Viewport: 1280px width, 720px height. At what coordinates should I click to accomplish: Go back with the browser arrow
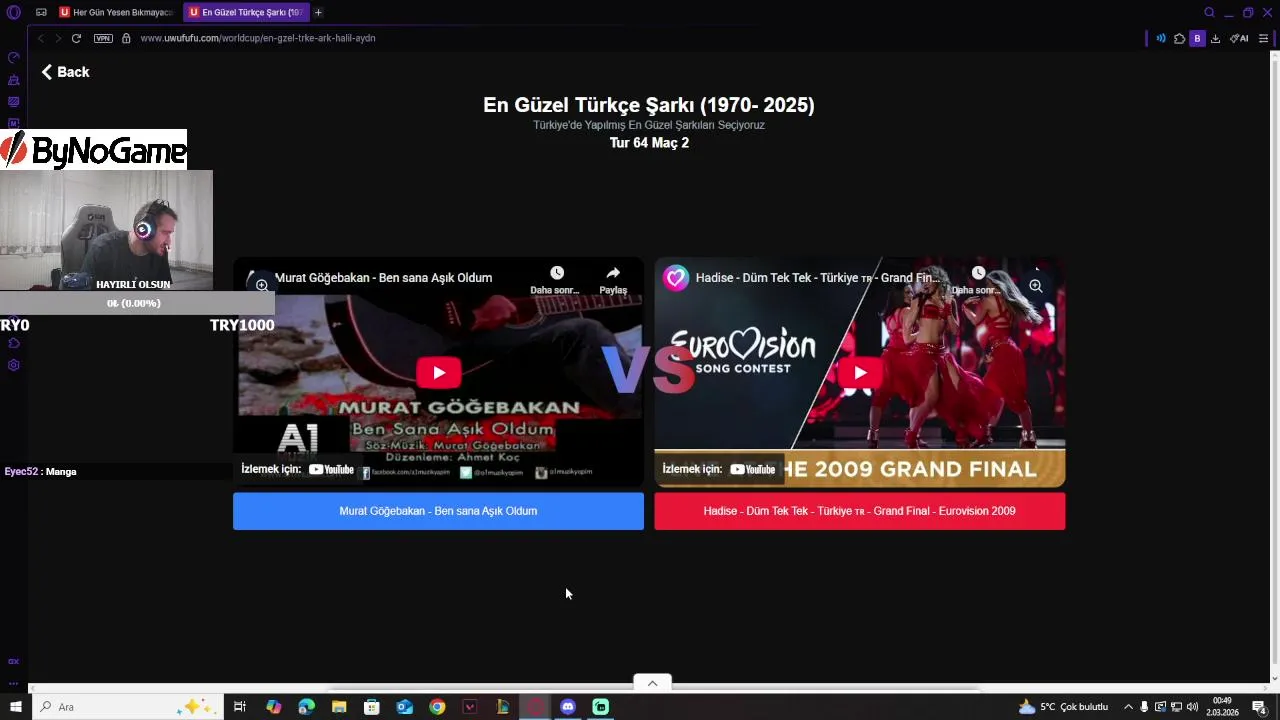coord(40,38)
